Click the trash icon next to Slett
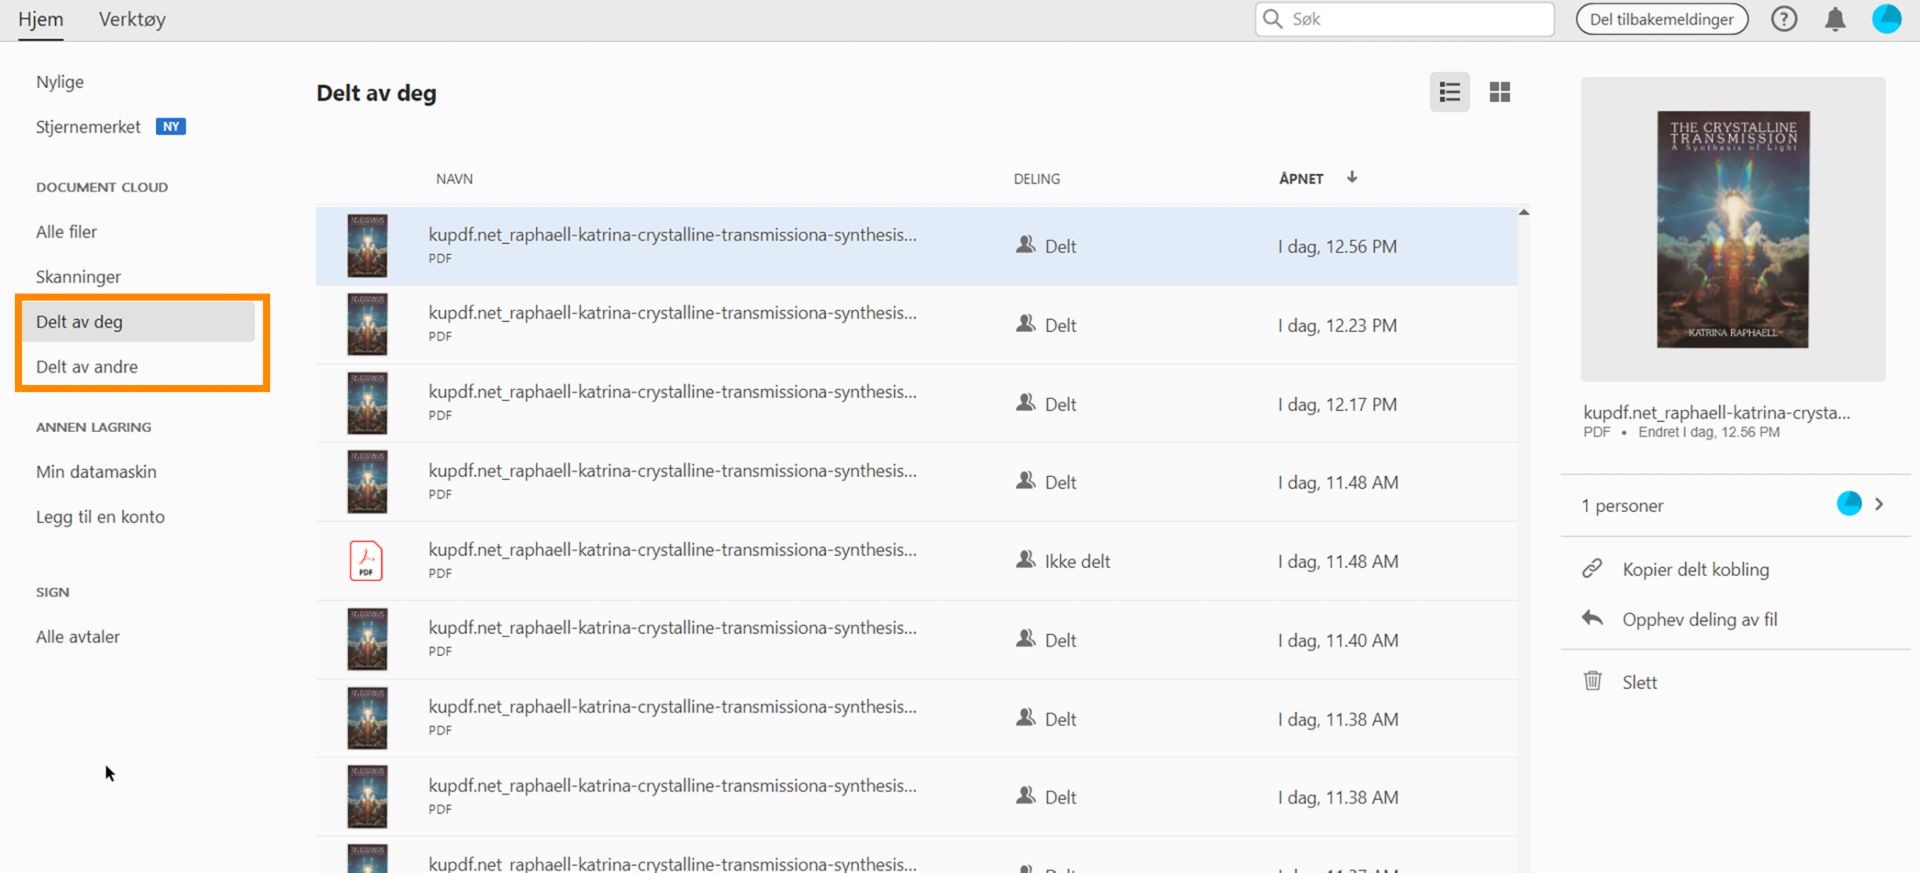 tap(1592, 681)
